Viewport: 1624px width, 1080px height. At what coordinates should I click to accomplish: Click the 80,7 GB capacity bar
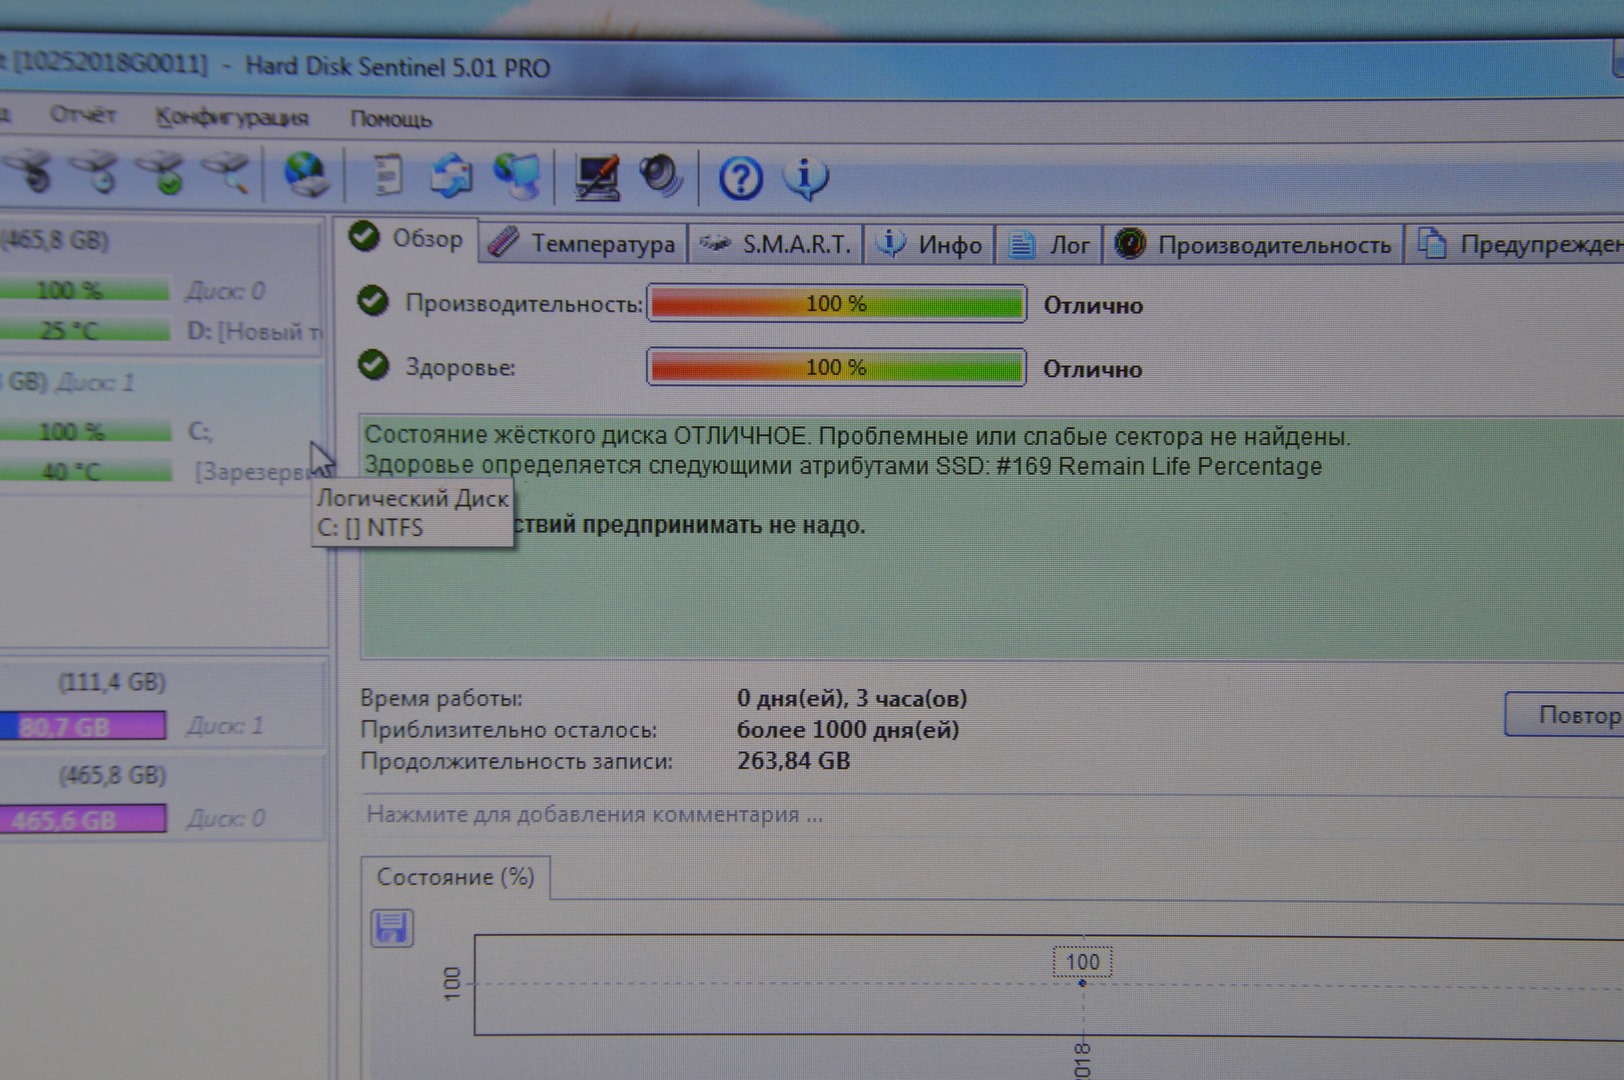pos(83,726)
